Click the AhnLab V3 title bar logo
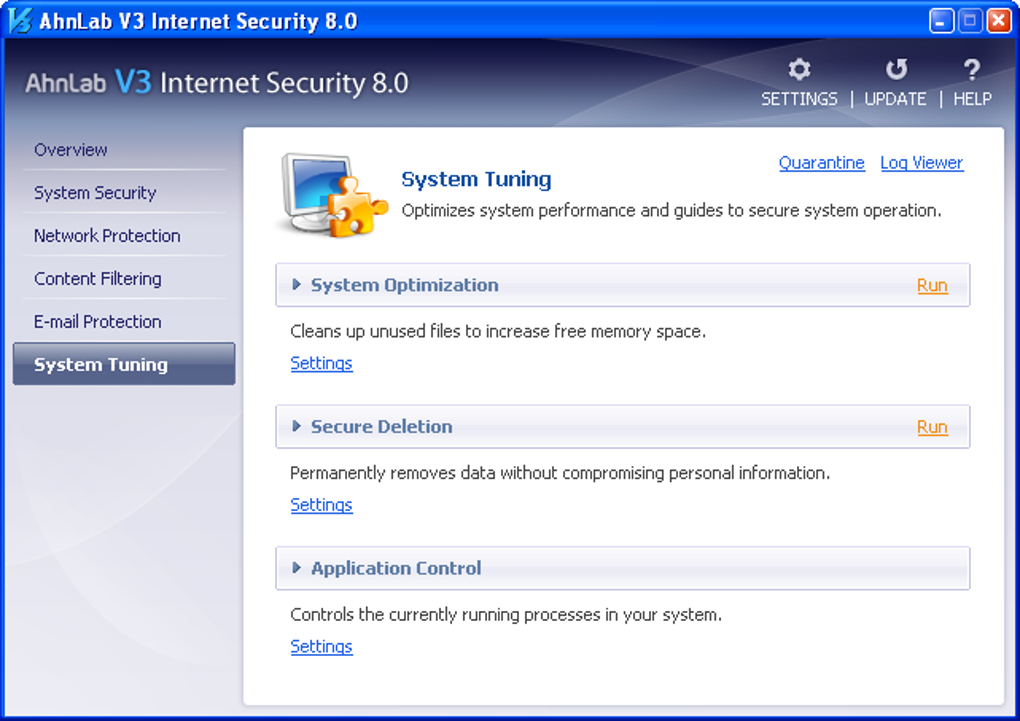This screenshot has width=1020, height=721. tap(20, 20)
